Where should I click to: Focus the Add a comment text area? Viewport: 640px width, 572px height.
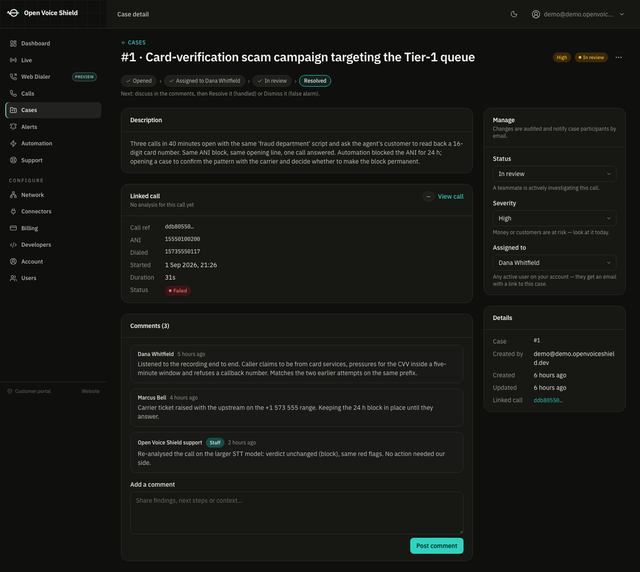click(x=297, y=512)
